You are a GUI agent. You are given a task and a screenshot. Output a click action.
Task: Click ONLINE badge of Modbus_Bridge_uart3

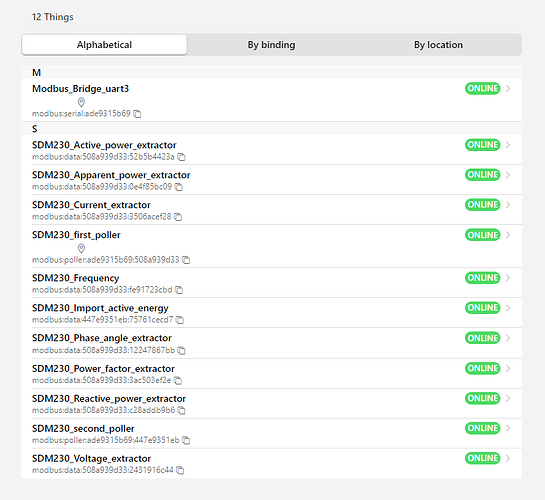(x=482, y=89)
